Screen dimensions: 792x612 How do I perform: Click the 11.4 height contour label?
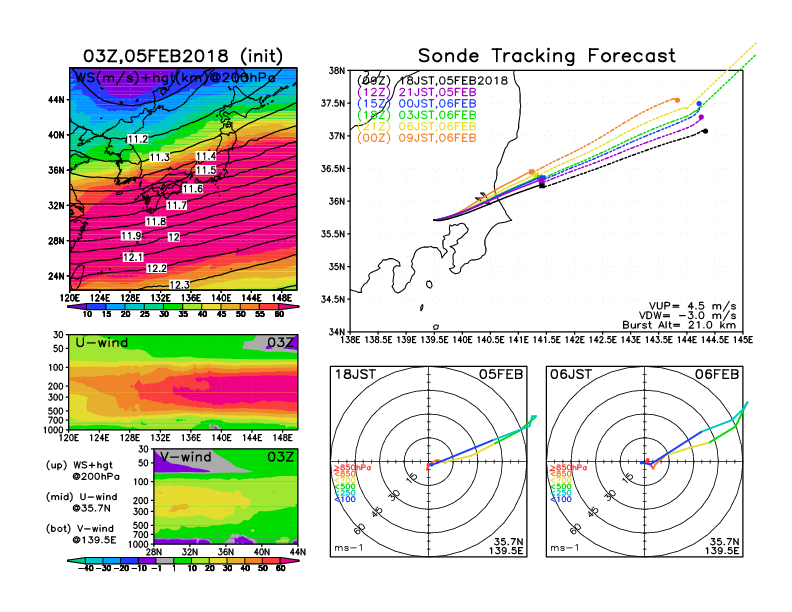point(206,157)
